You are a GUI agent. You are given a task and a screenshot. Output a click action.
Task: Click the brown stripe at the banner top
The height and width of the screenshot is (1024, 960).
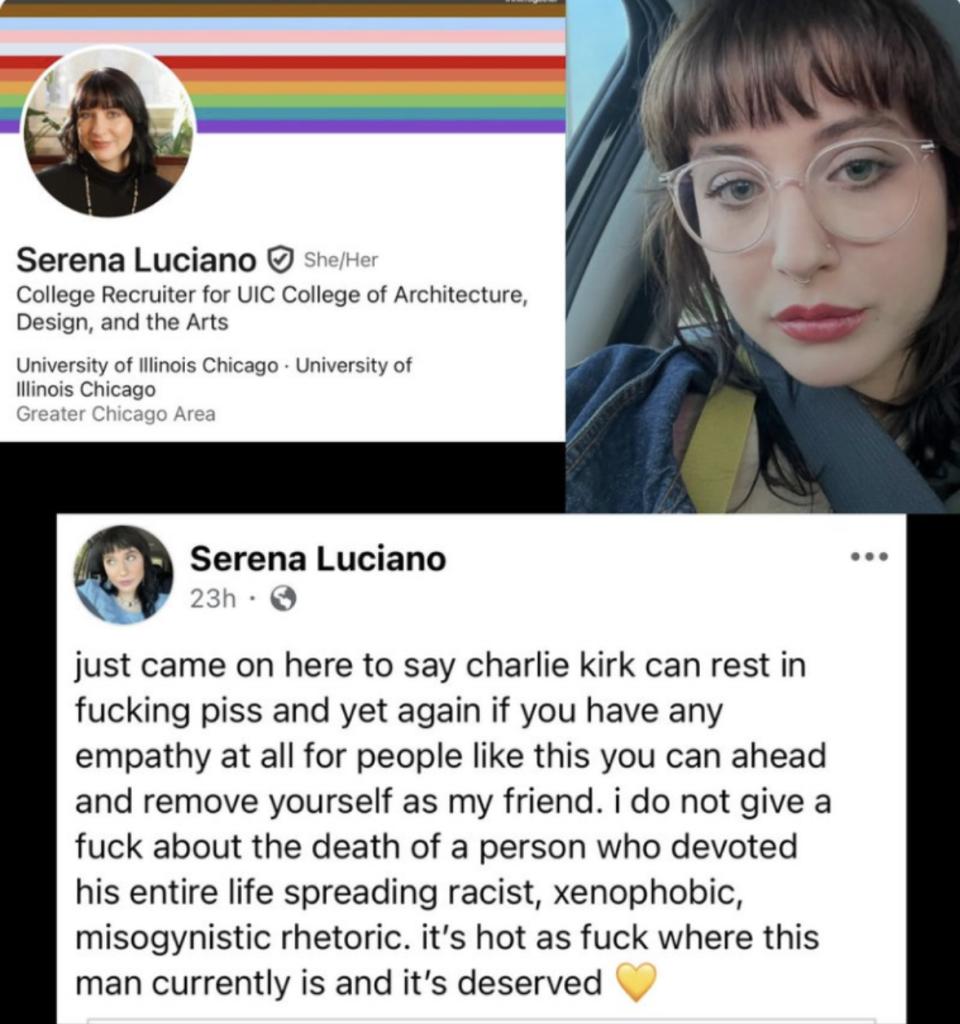pos(283,10)
